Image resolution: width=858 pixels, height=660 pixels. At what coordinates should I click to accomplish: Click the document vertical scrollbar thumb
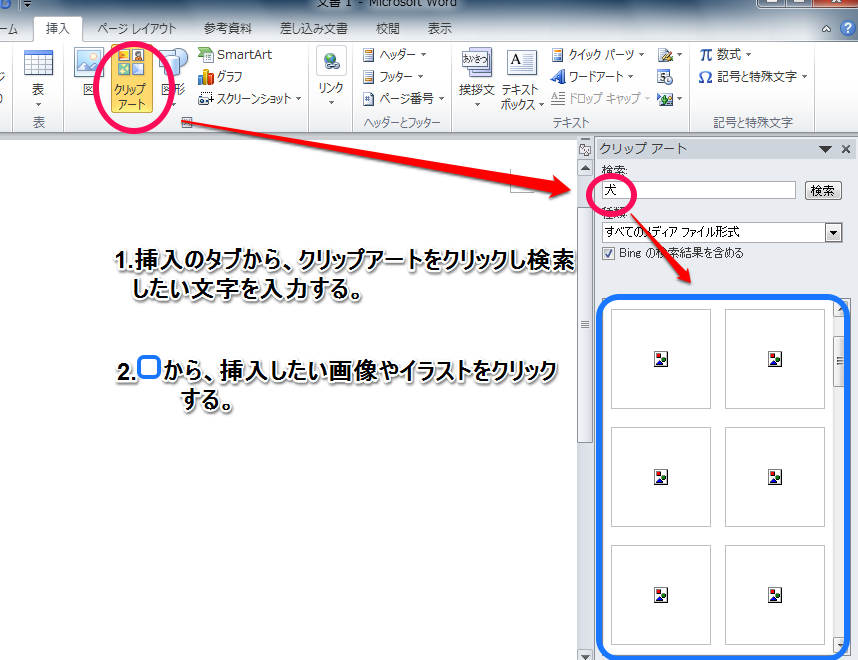pyautogui.click(x=585, y=325)
